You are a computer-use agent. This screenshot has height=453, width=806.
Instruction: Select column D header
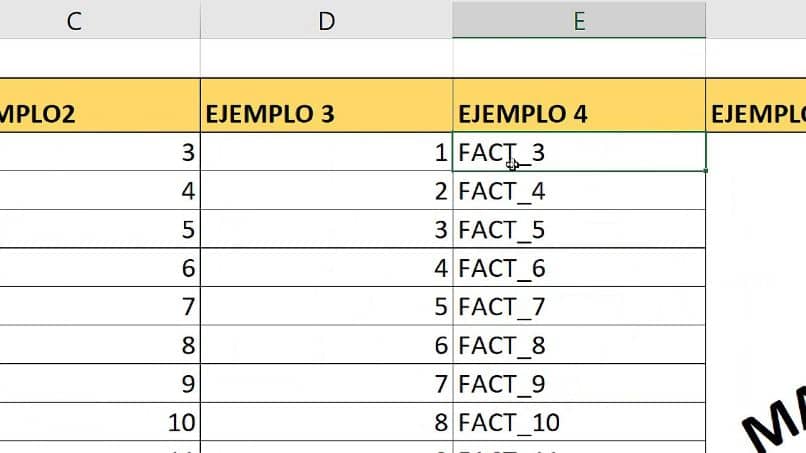click(x=326, y=20)
